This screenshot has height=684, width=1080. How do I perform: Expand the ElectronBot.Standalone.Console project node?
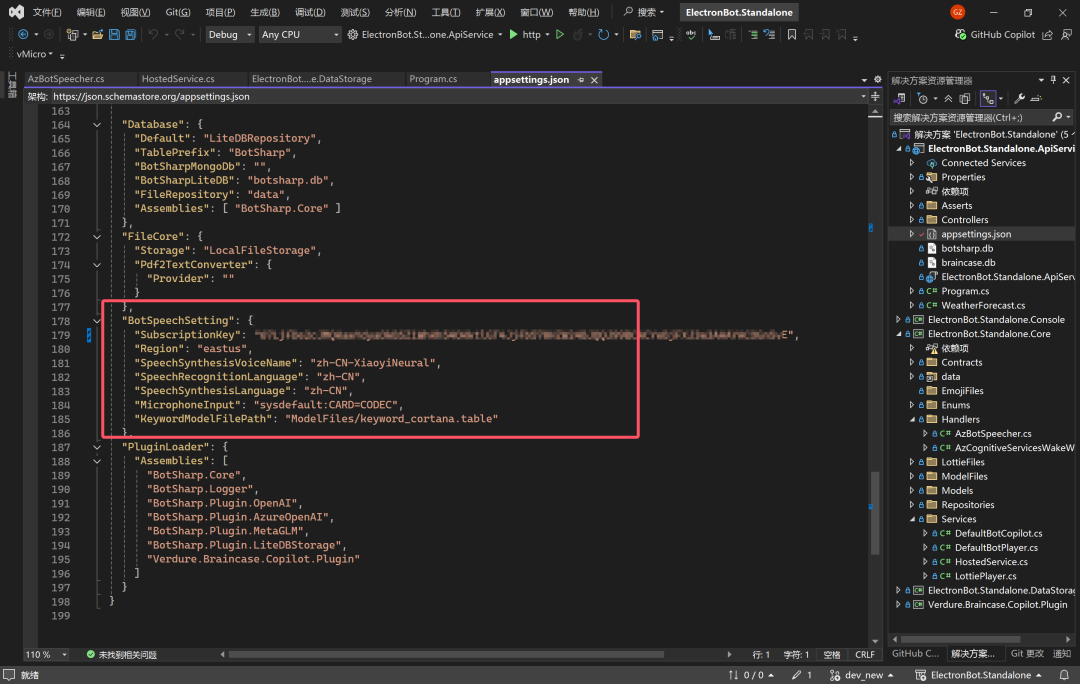tap(898, 320)
